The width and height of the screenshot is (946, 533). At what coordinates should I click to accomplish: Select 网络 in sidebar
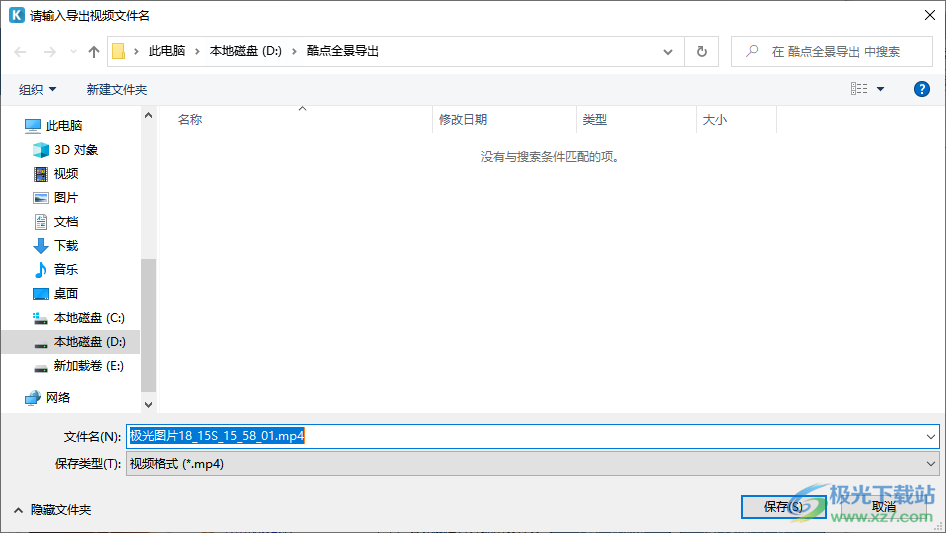48,397
